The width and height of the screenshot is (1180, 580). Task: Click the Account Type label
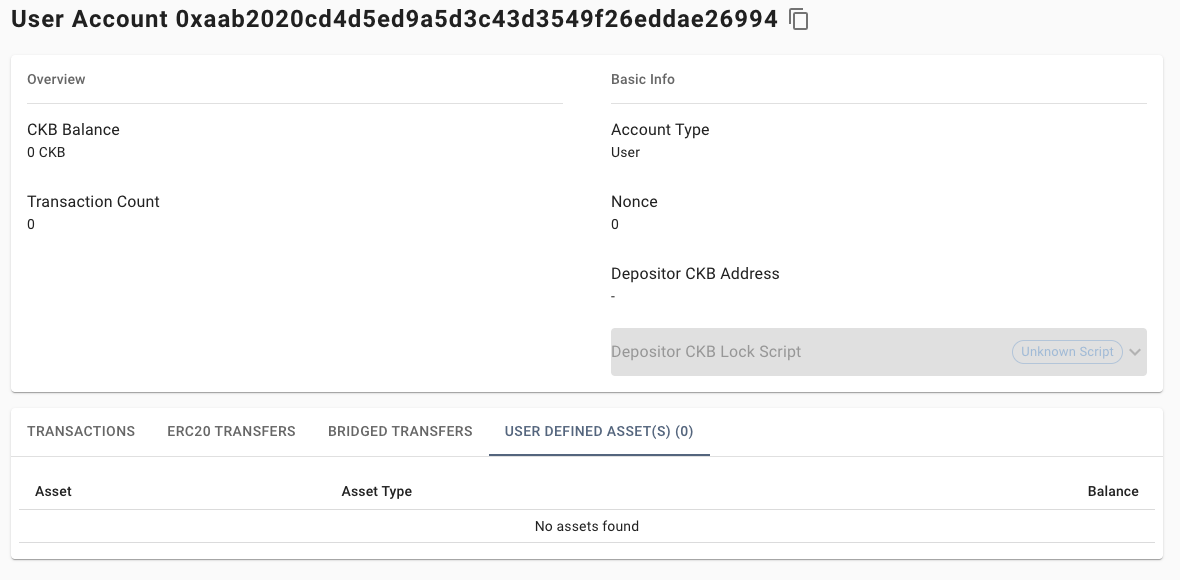coord(660,129)
